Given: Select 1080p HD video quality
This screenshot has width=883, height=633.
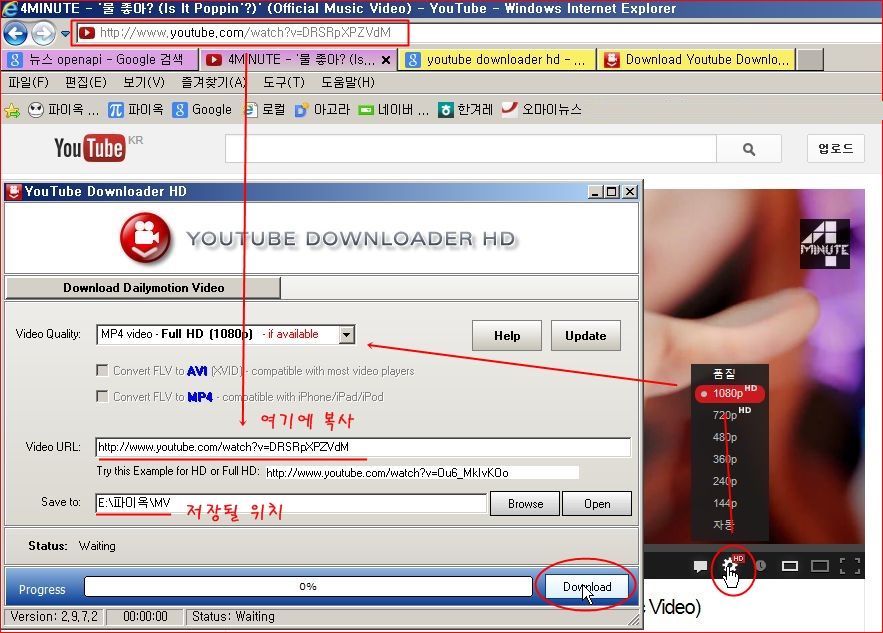Looking at the screenshot, I should (730, 393).
